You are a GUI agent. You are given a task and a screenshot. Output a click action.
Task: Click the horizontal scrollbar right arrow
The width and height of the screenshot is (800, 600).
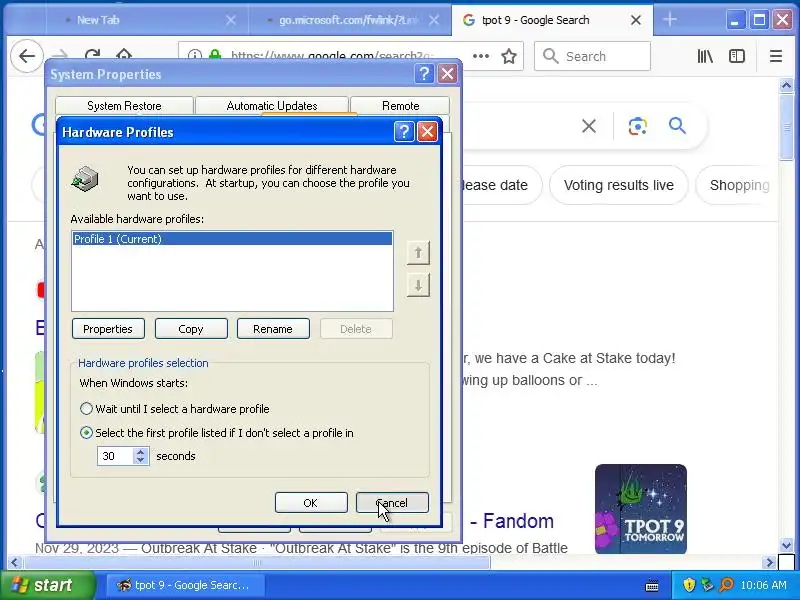(770, 563)
